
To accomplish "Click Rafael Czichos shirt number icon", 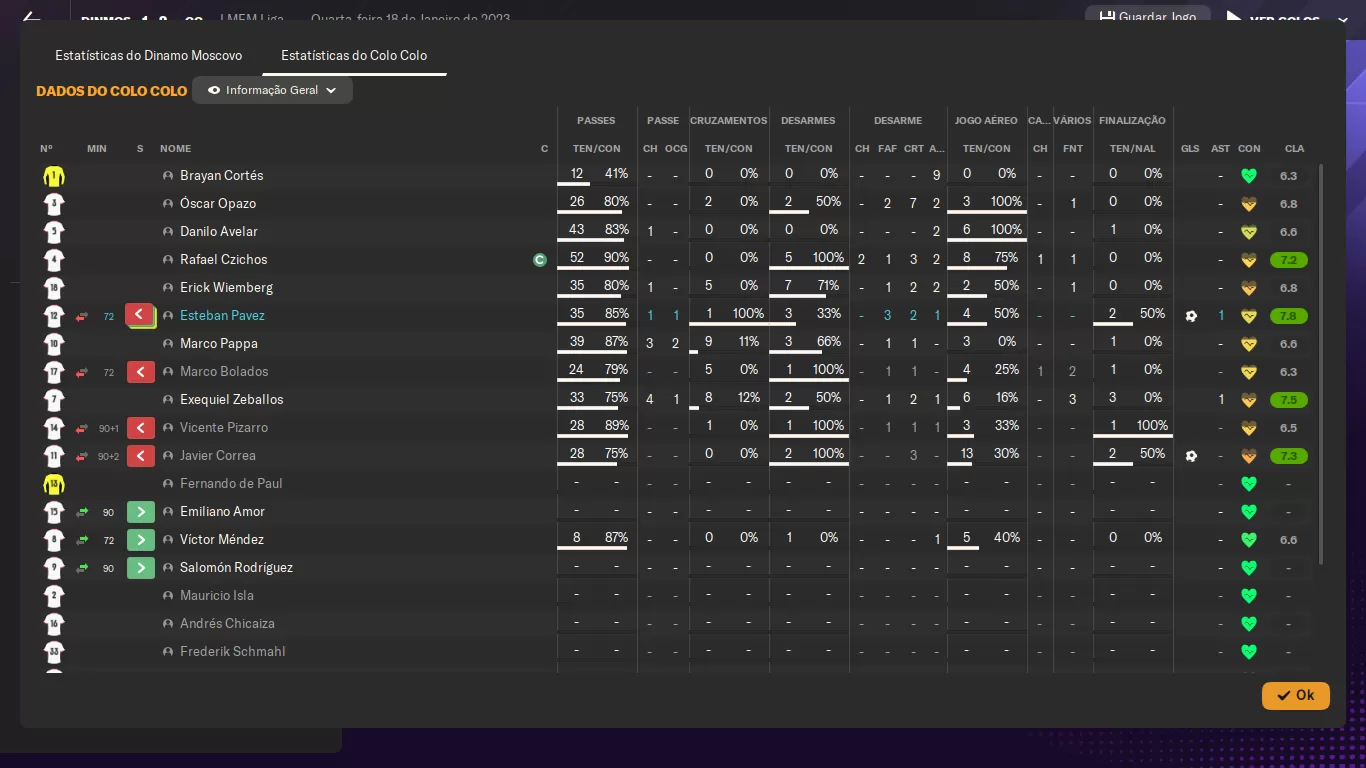I will 54,260.
